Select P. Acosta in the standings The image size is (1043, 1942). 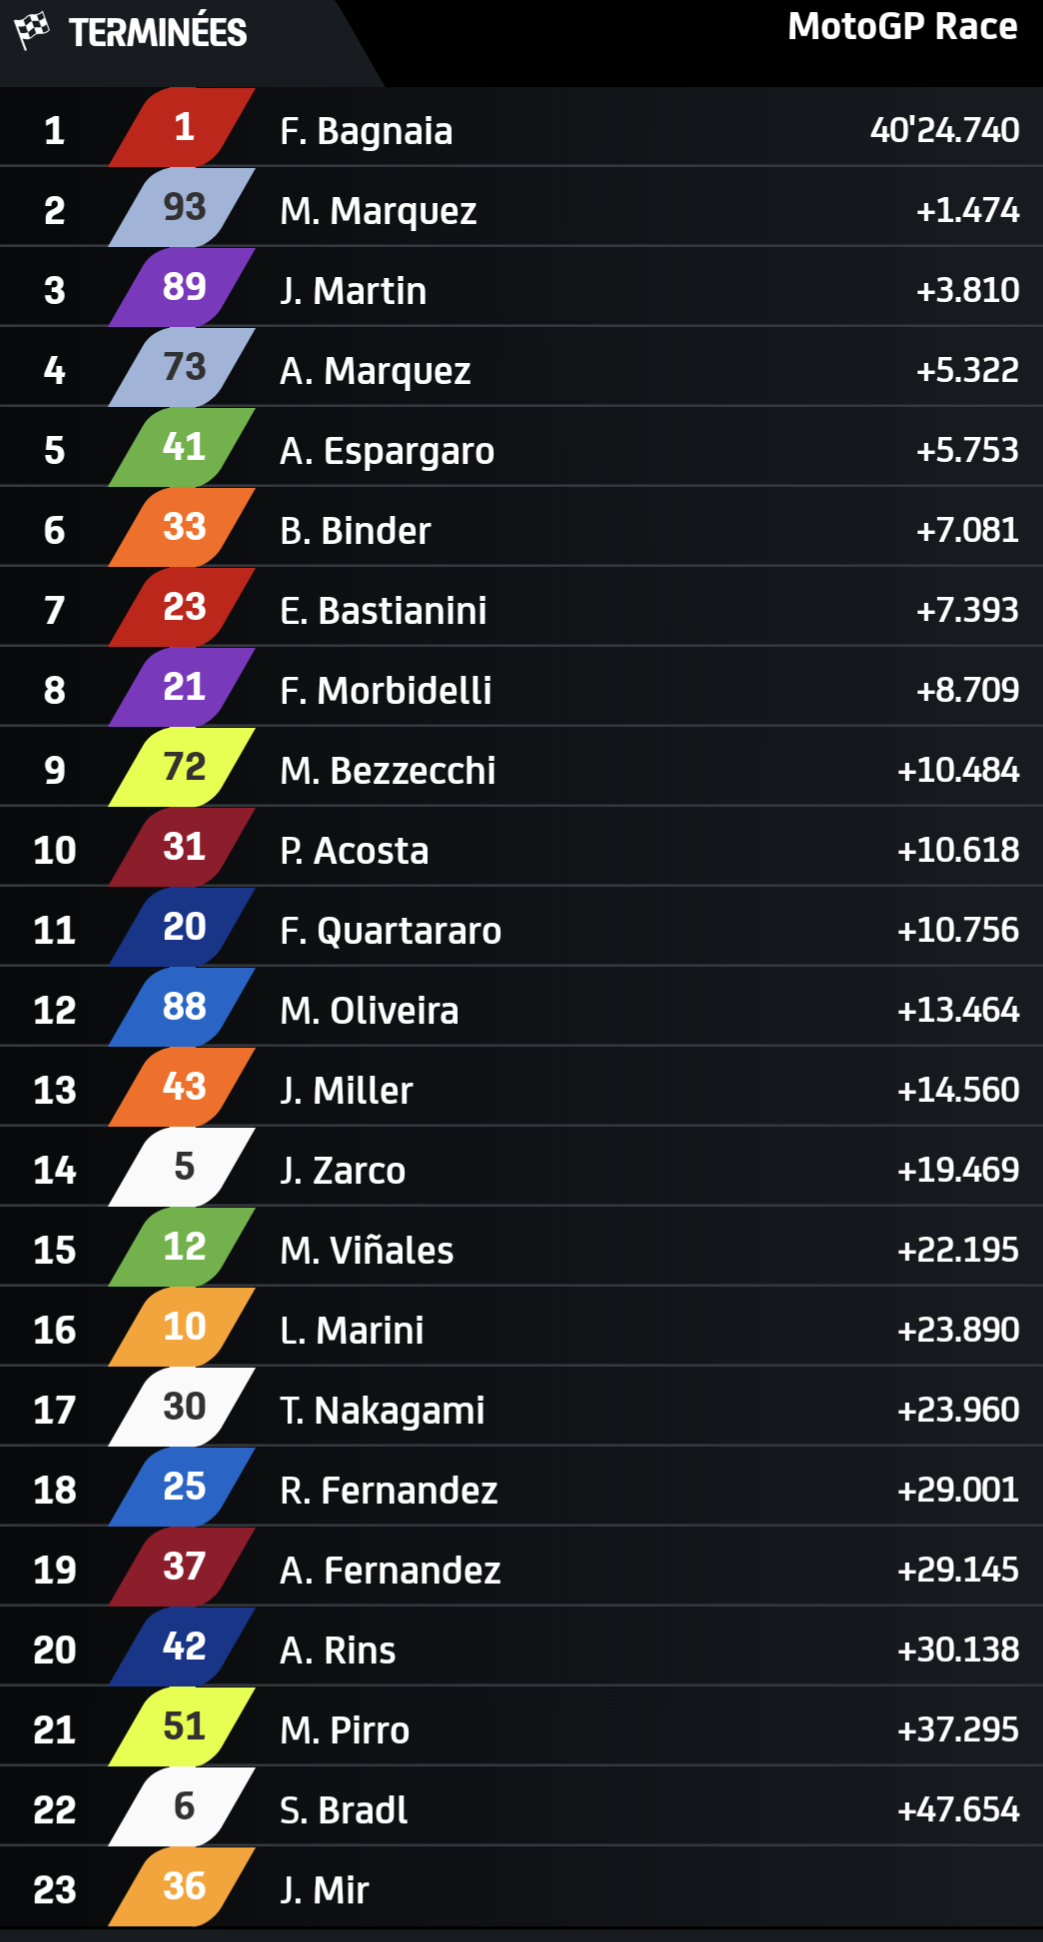coord(354,851)
